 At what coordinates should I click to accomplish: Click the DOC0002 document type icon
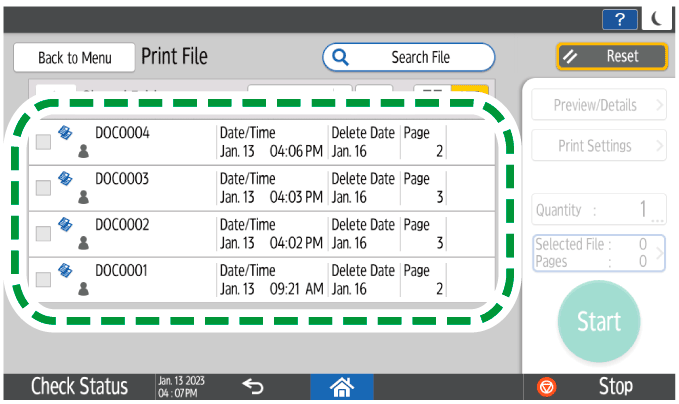pos(66,225)
